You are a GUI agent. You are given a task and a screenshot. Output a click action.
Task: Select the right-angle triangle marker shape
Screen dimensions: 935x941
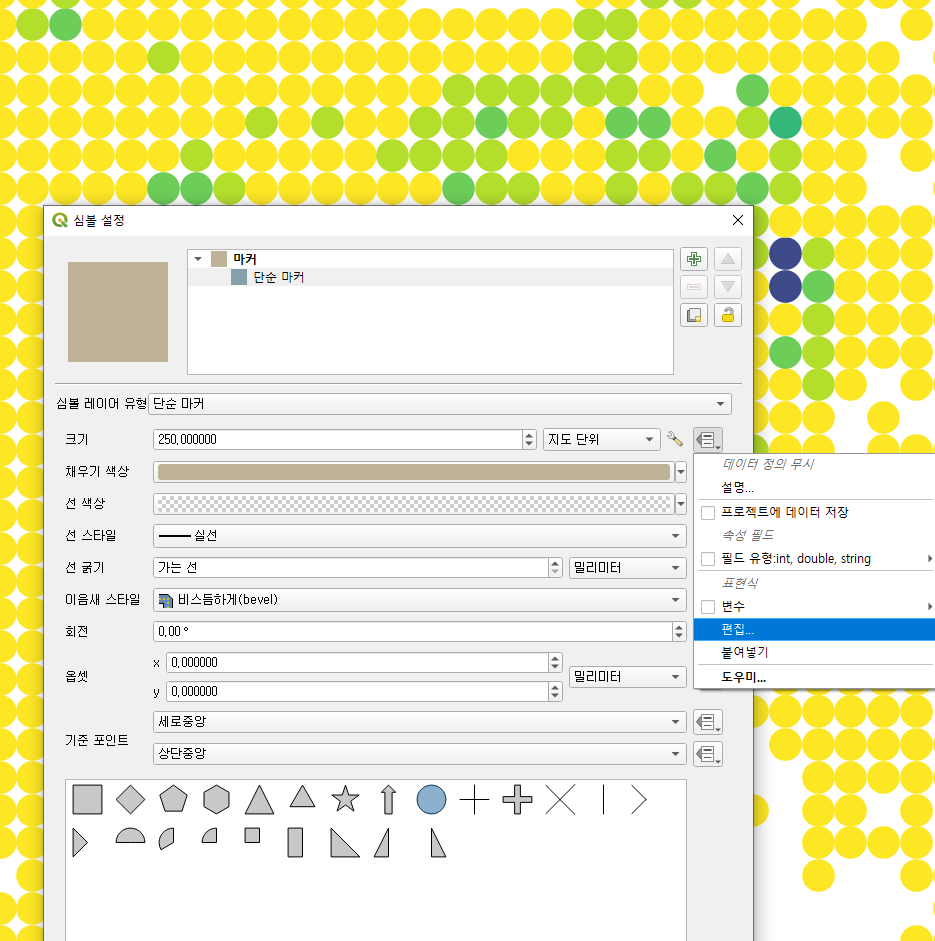[345, 843]
